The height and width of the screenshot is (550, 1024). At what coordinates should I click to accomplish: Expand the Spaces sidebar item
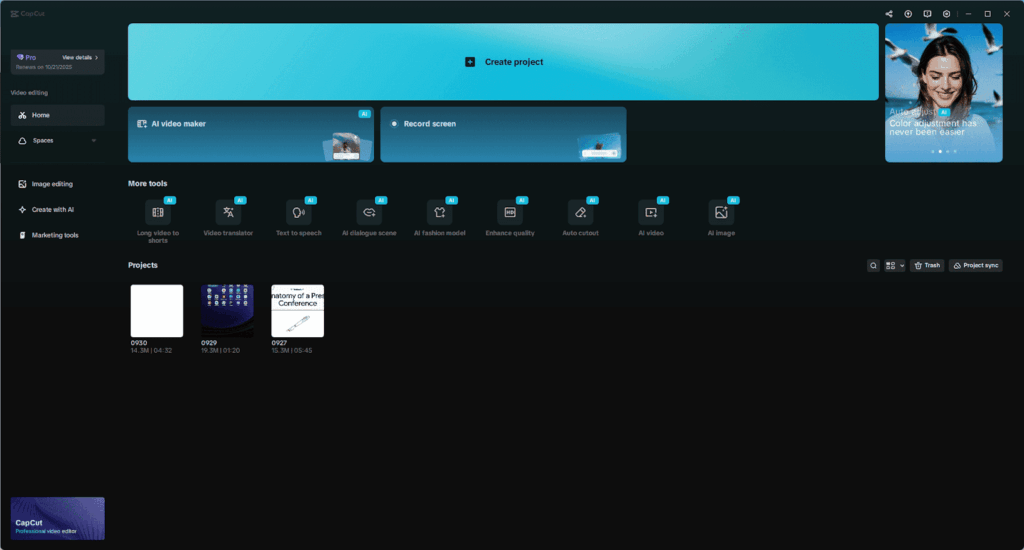(x=57, y=140)
